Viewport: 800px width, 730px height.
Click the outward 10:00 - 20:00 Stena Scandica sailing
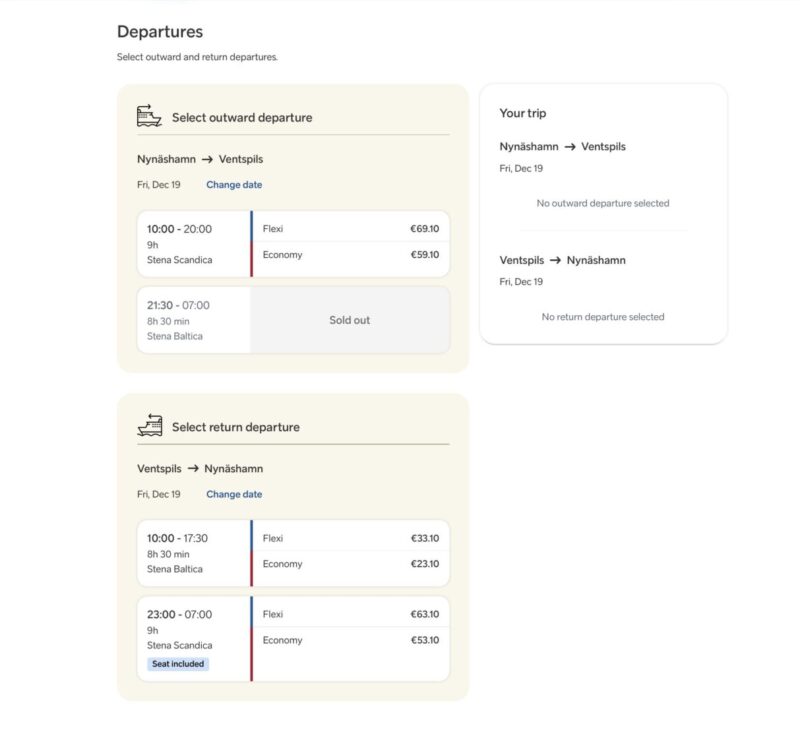193,244
